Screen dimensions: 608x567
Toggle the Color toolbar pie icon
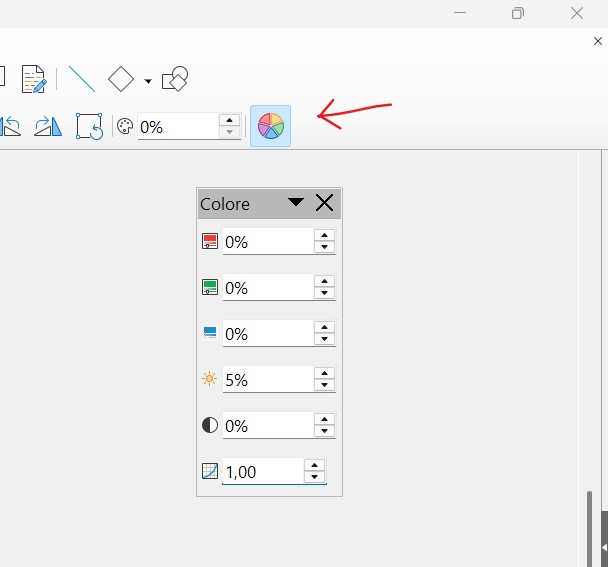[270, 126]
